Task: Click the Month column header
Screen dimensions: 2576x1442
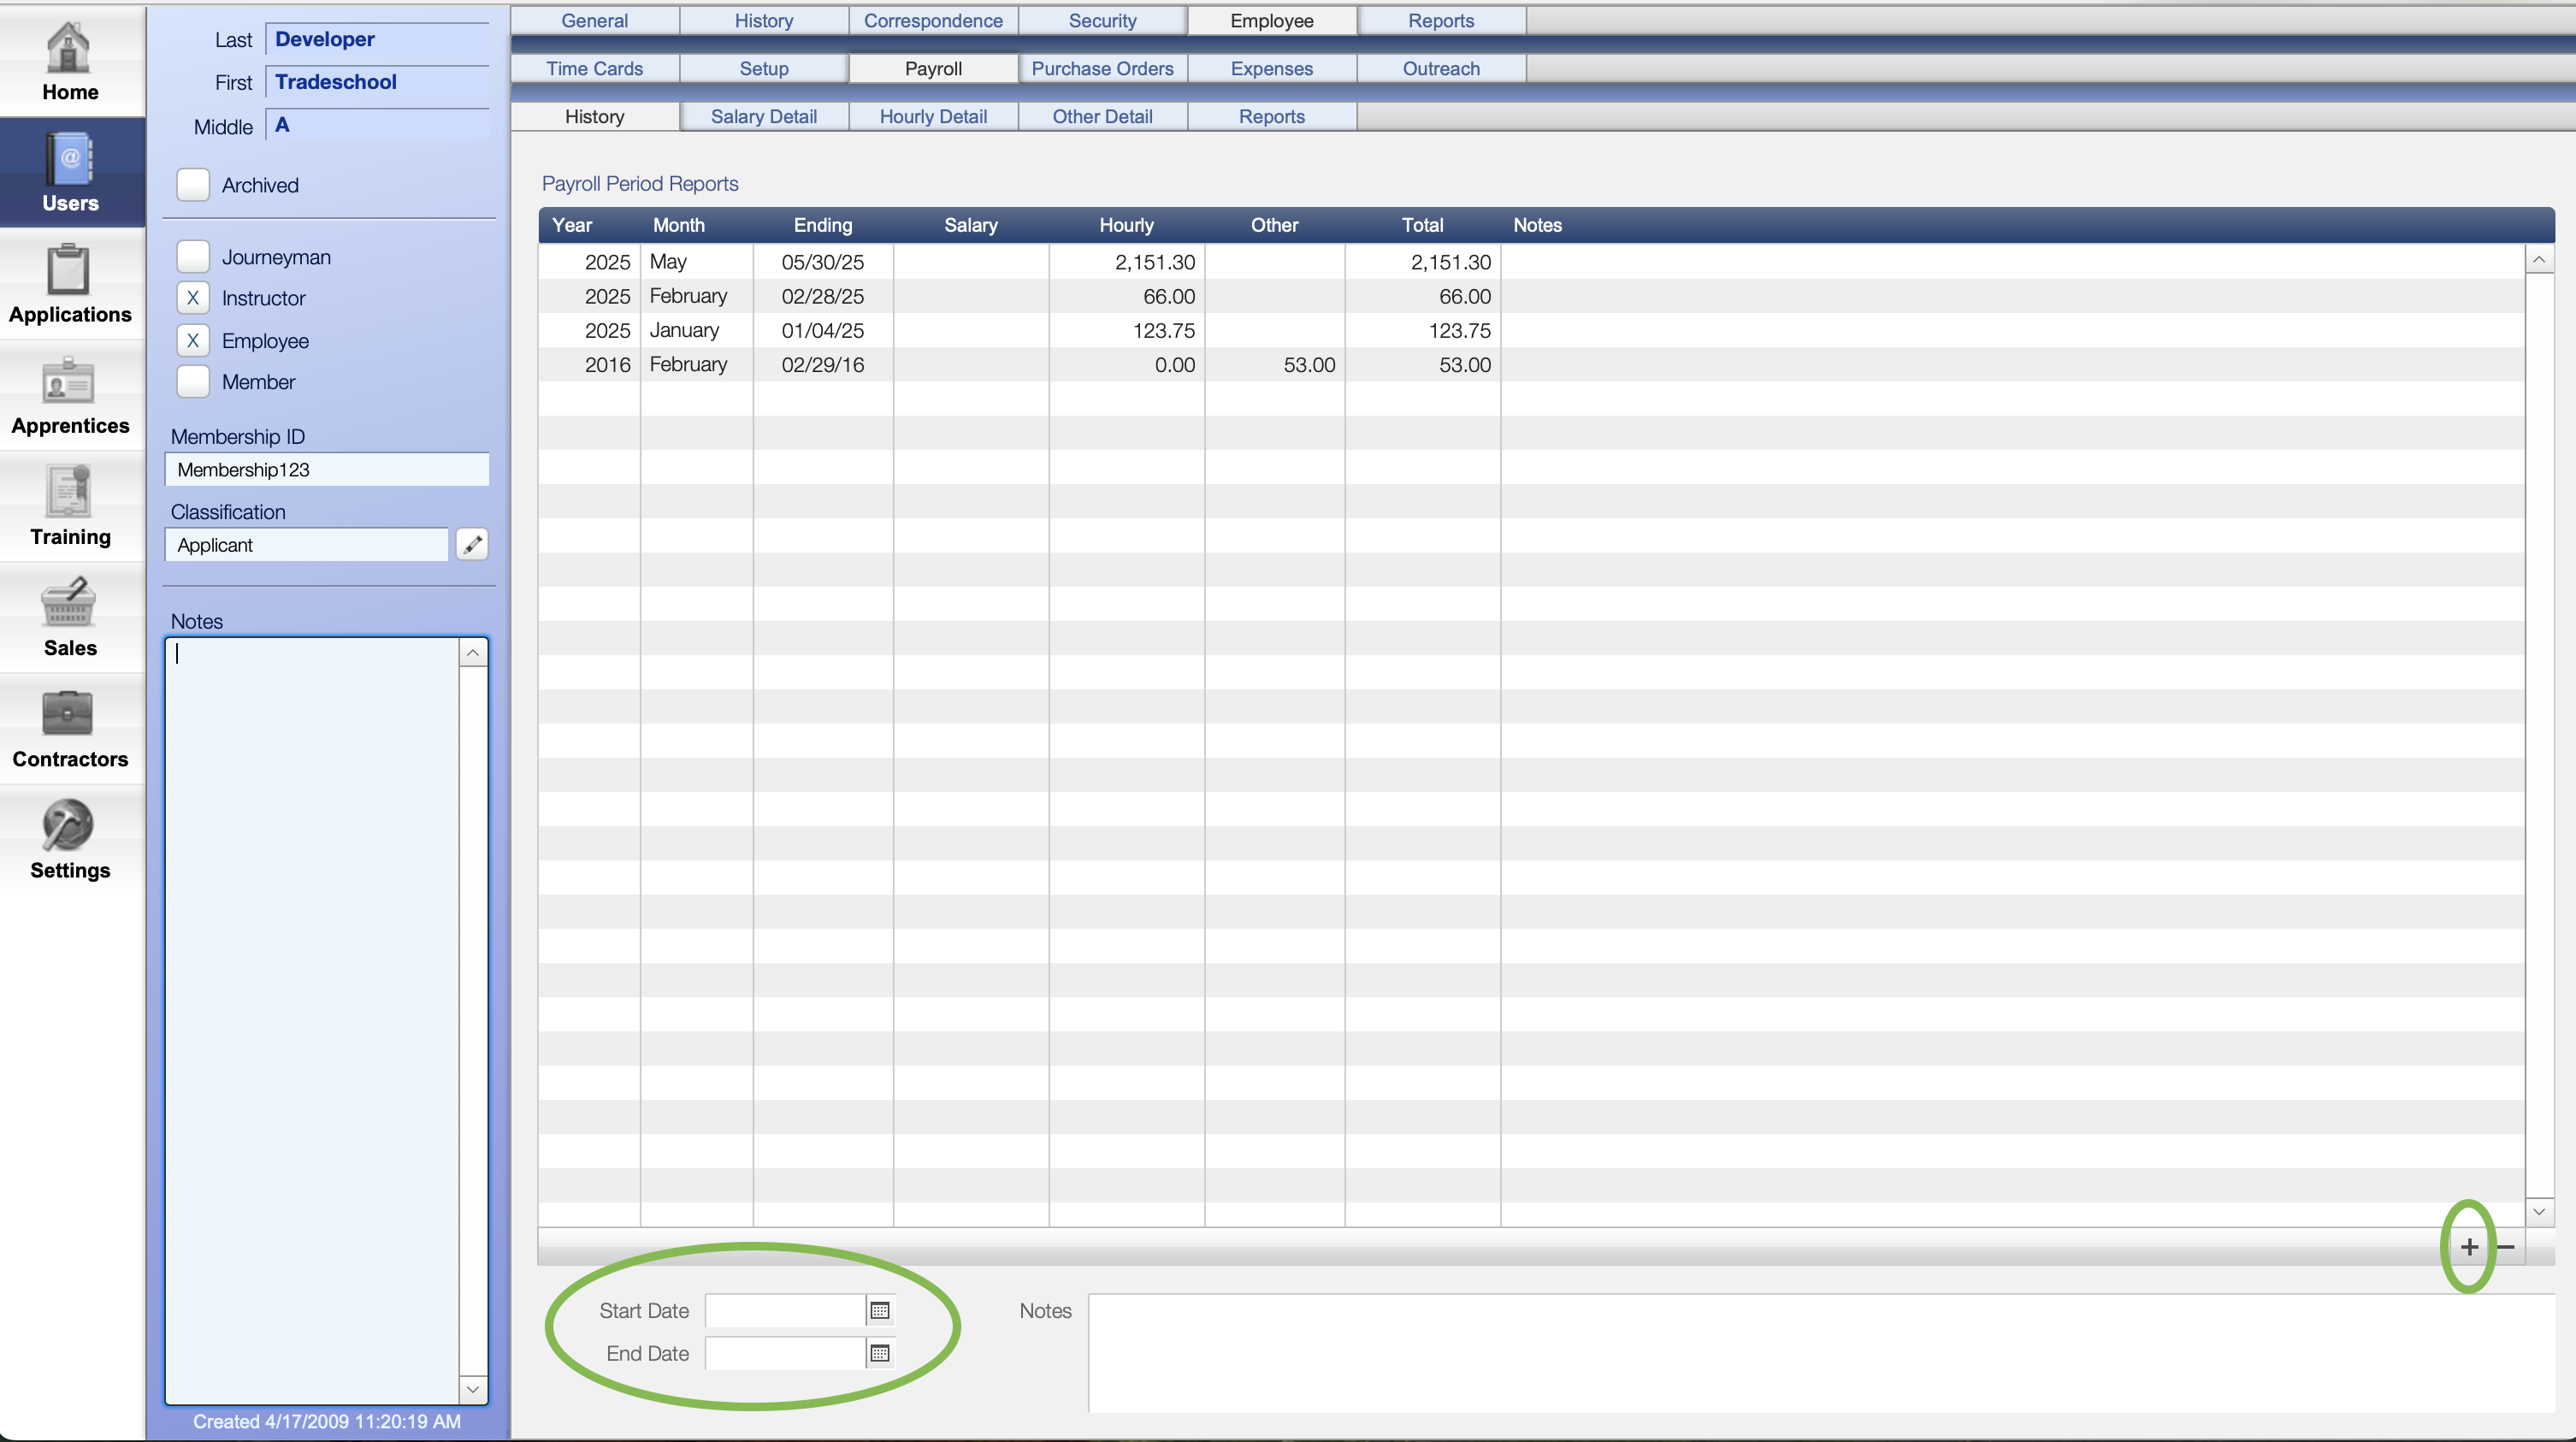Action: pos(678,226)
